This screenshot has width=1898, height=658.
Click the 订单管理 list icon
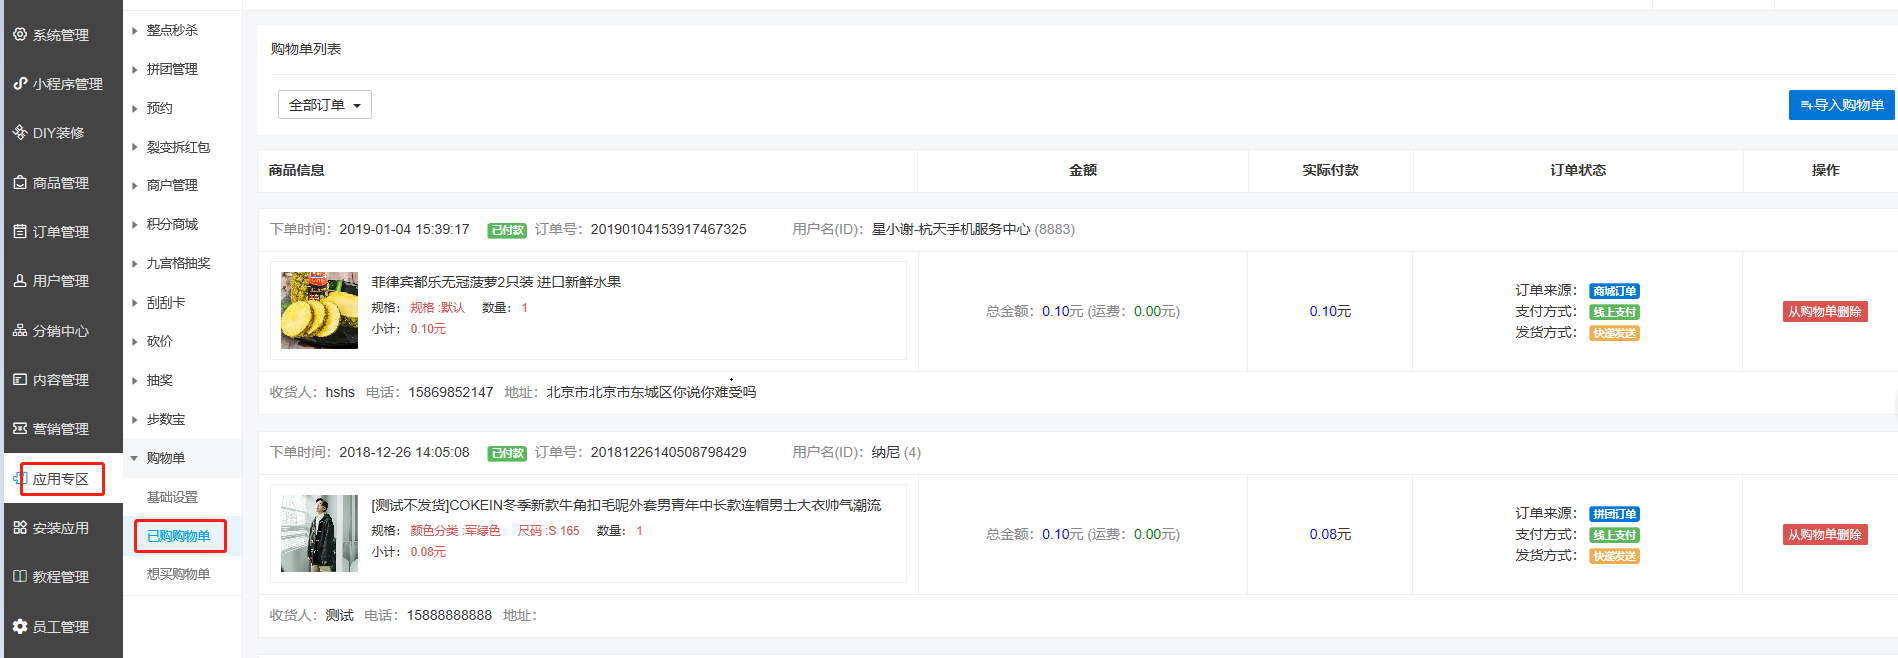(x=20, y=232)
